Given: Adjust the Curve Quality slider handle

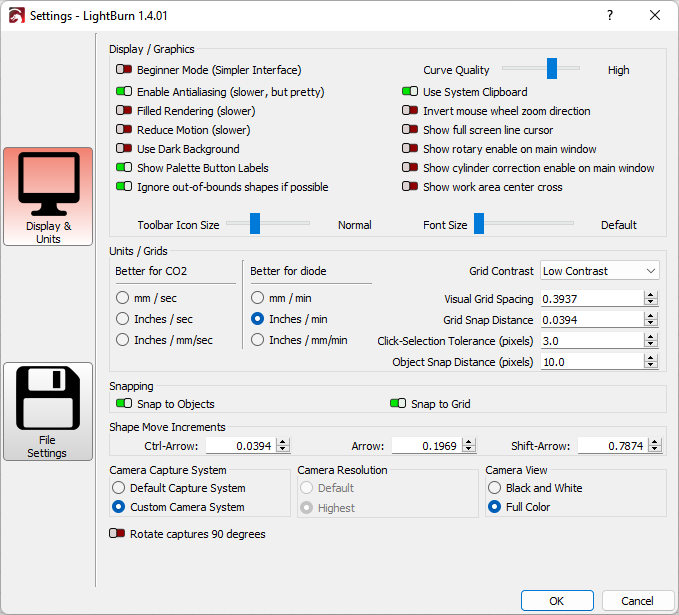Looking at the screenshot, I should [552, 68].
